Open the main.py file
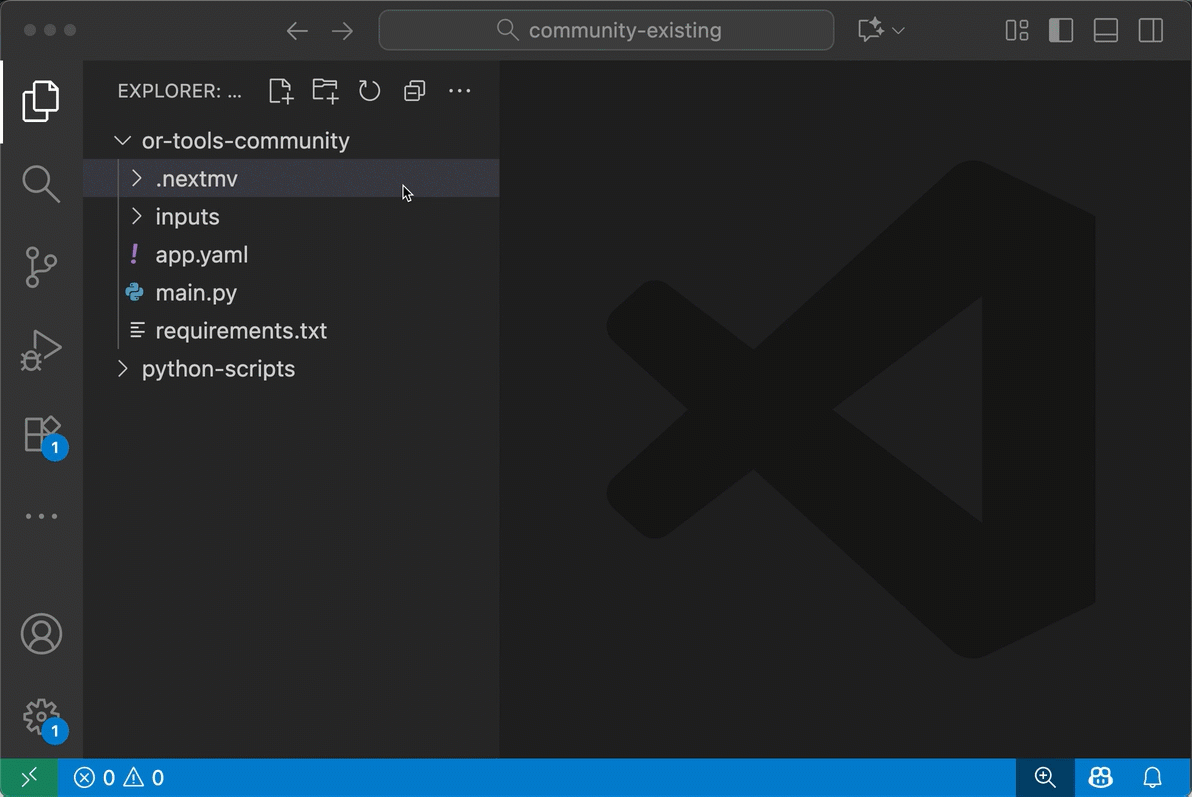1192x797 pixels. pyautogui.click(x=291, y=293)
